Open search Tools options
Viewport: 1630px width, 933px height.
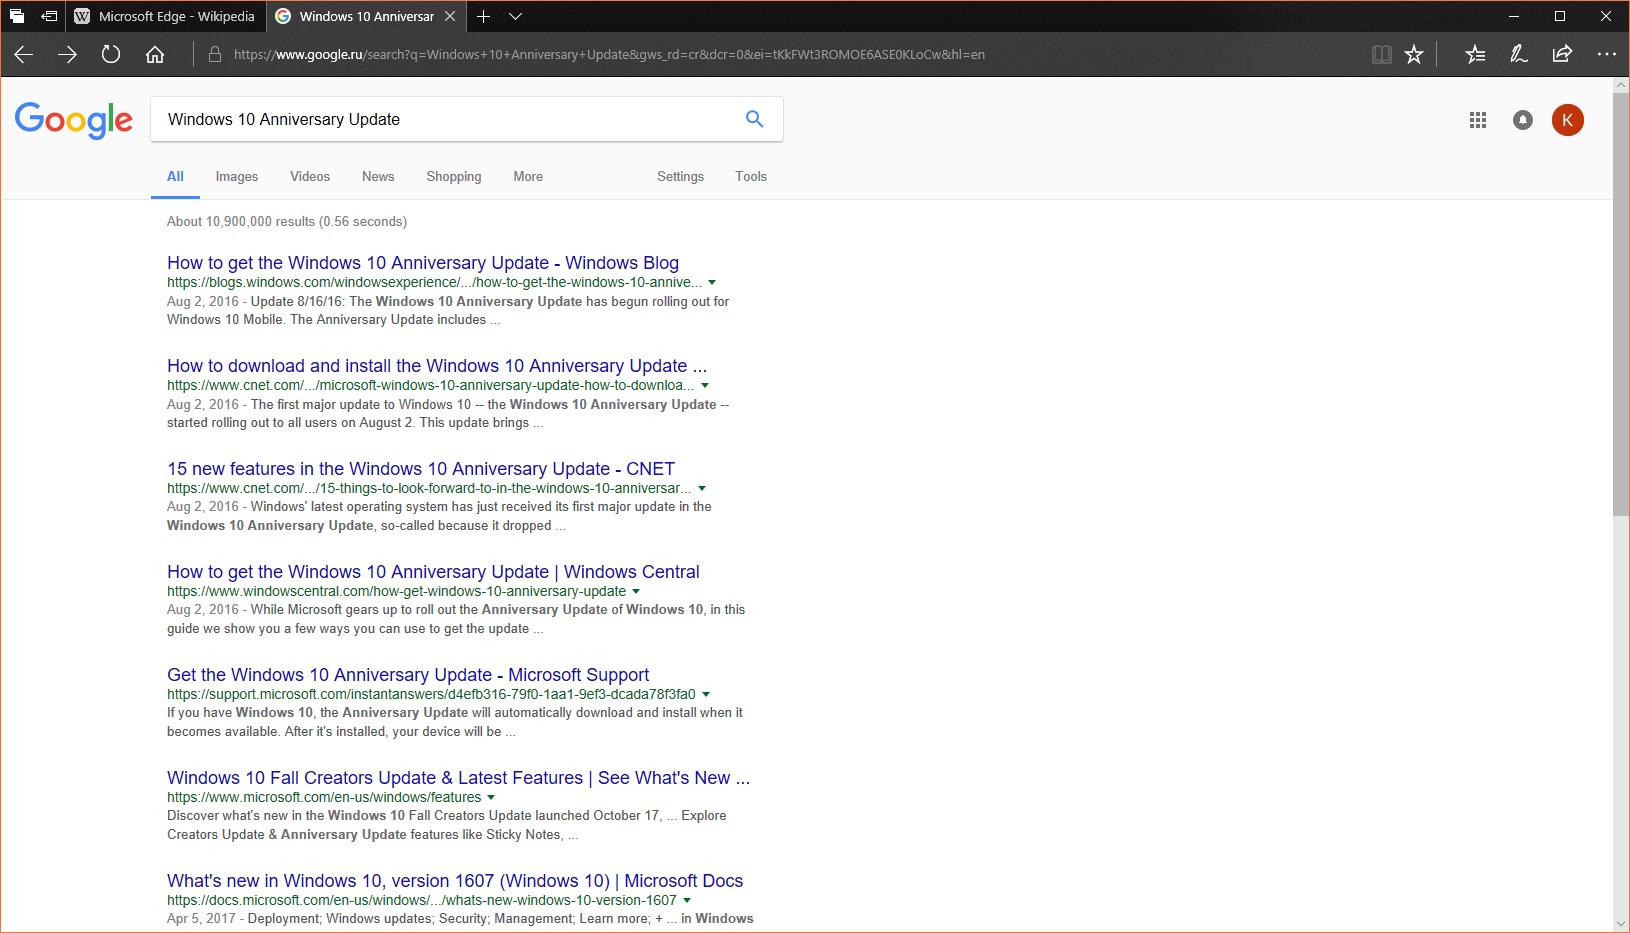pyautogui.click(x=751, y=177)
